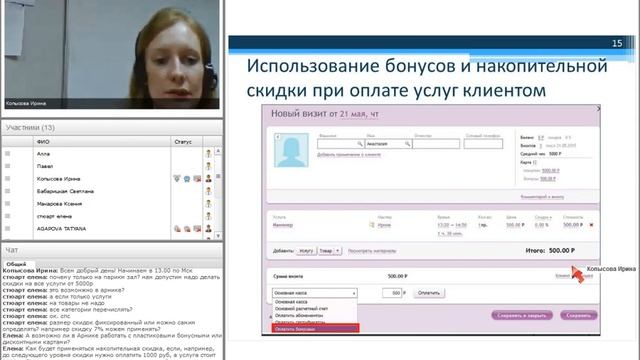The image size is (640, 360).
Task: Click third status icon for AGAPOVA TATYANA
Action: (197, 229)
